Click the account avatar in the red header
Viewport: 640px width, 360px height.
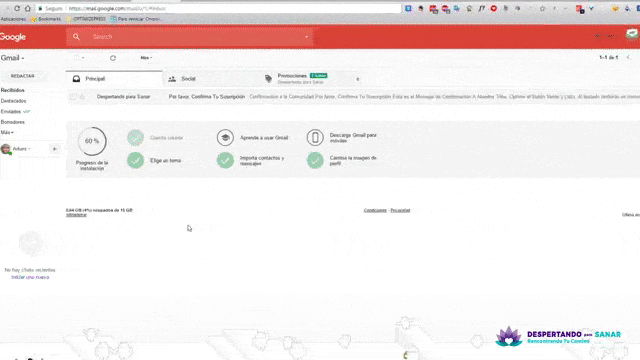point(632,35)
